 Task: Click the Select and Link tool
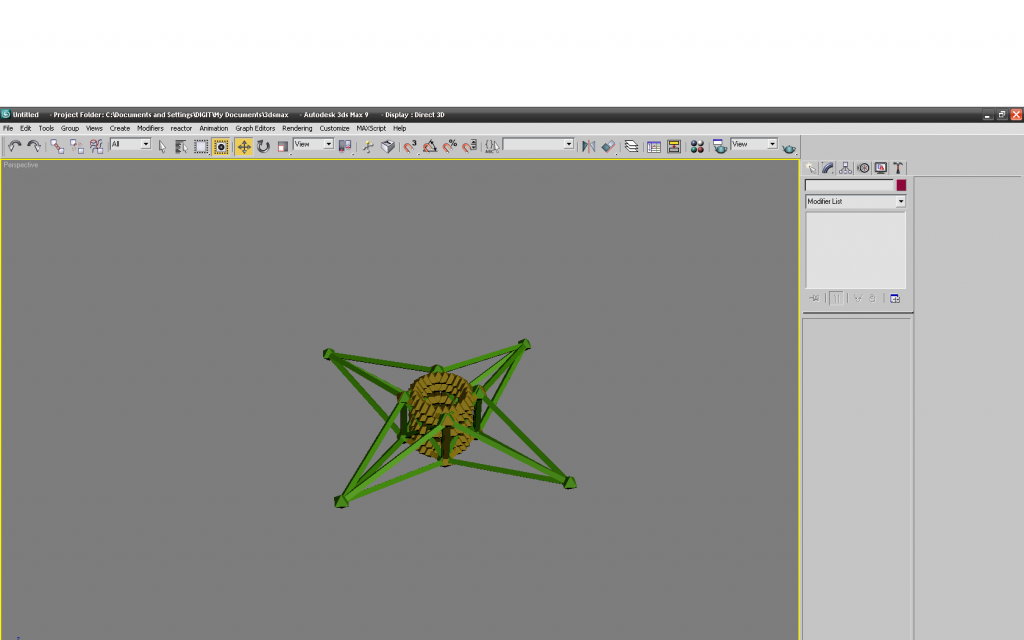pyautogui.click(x=57, y=146)
